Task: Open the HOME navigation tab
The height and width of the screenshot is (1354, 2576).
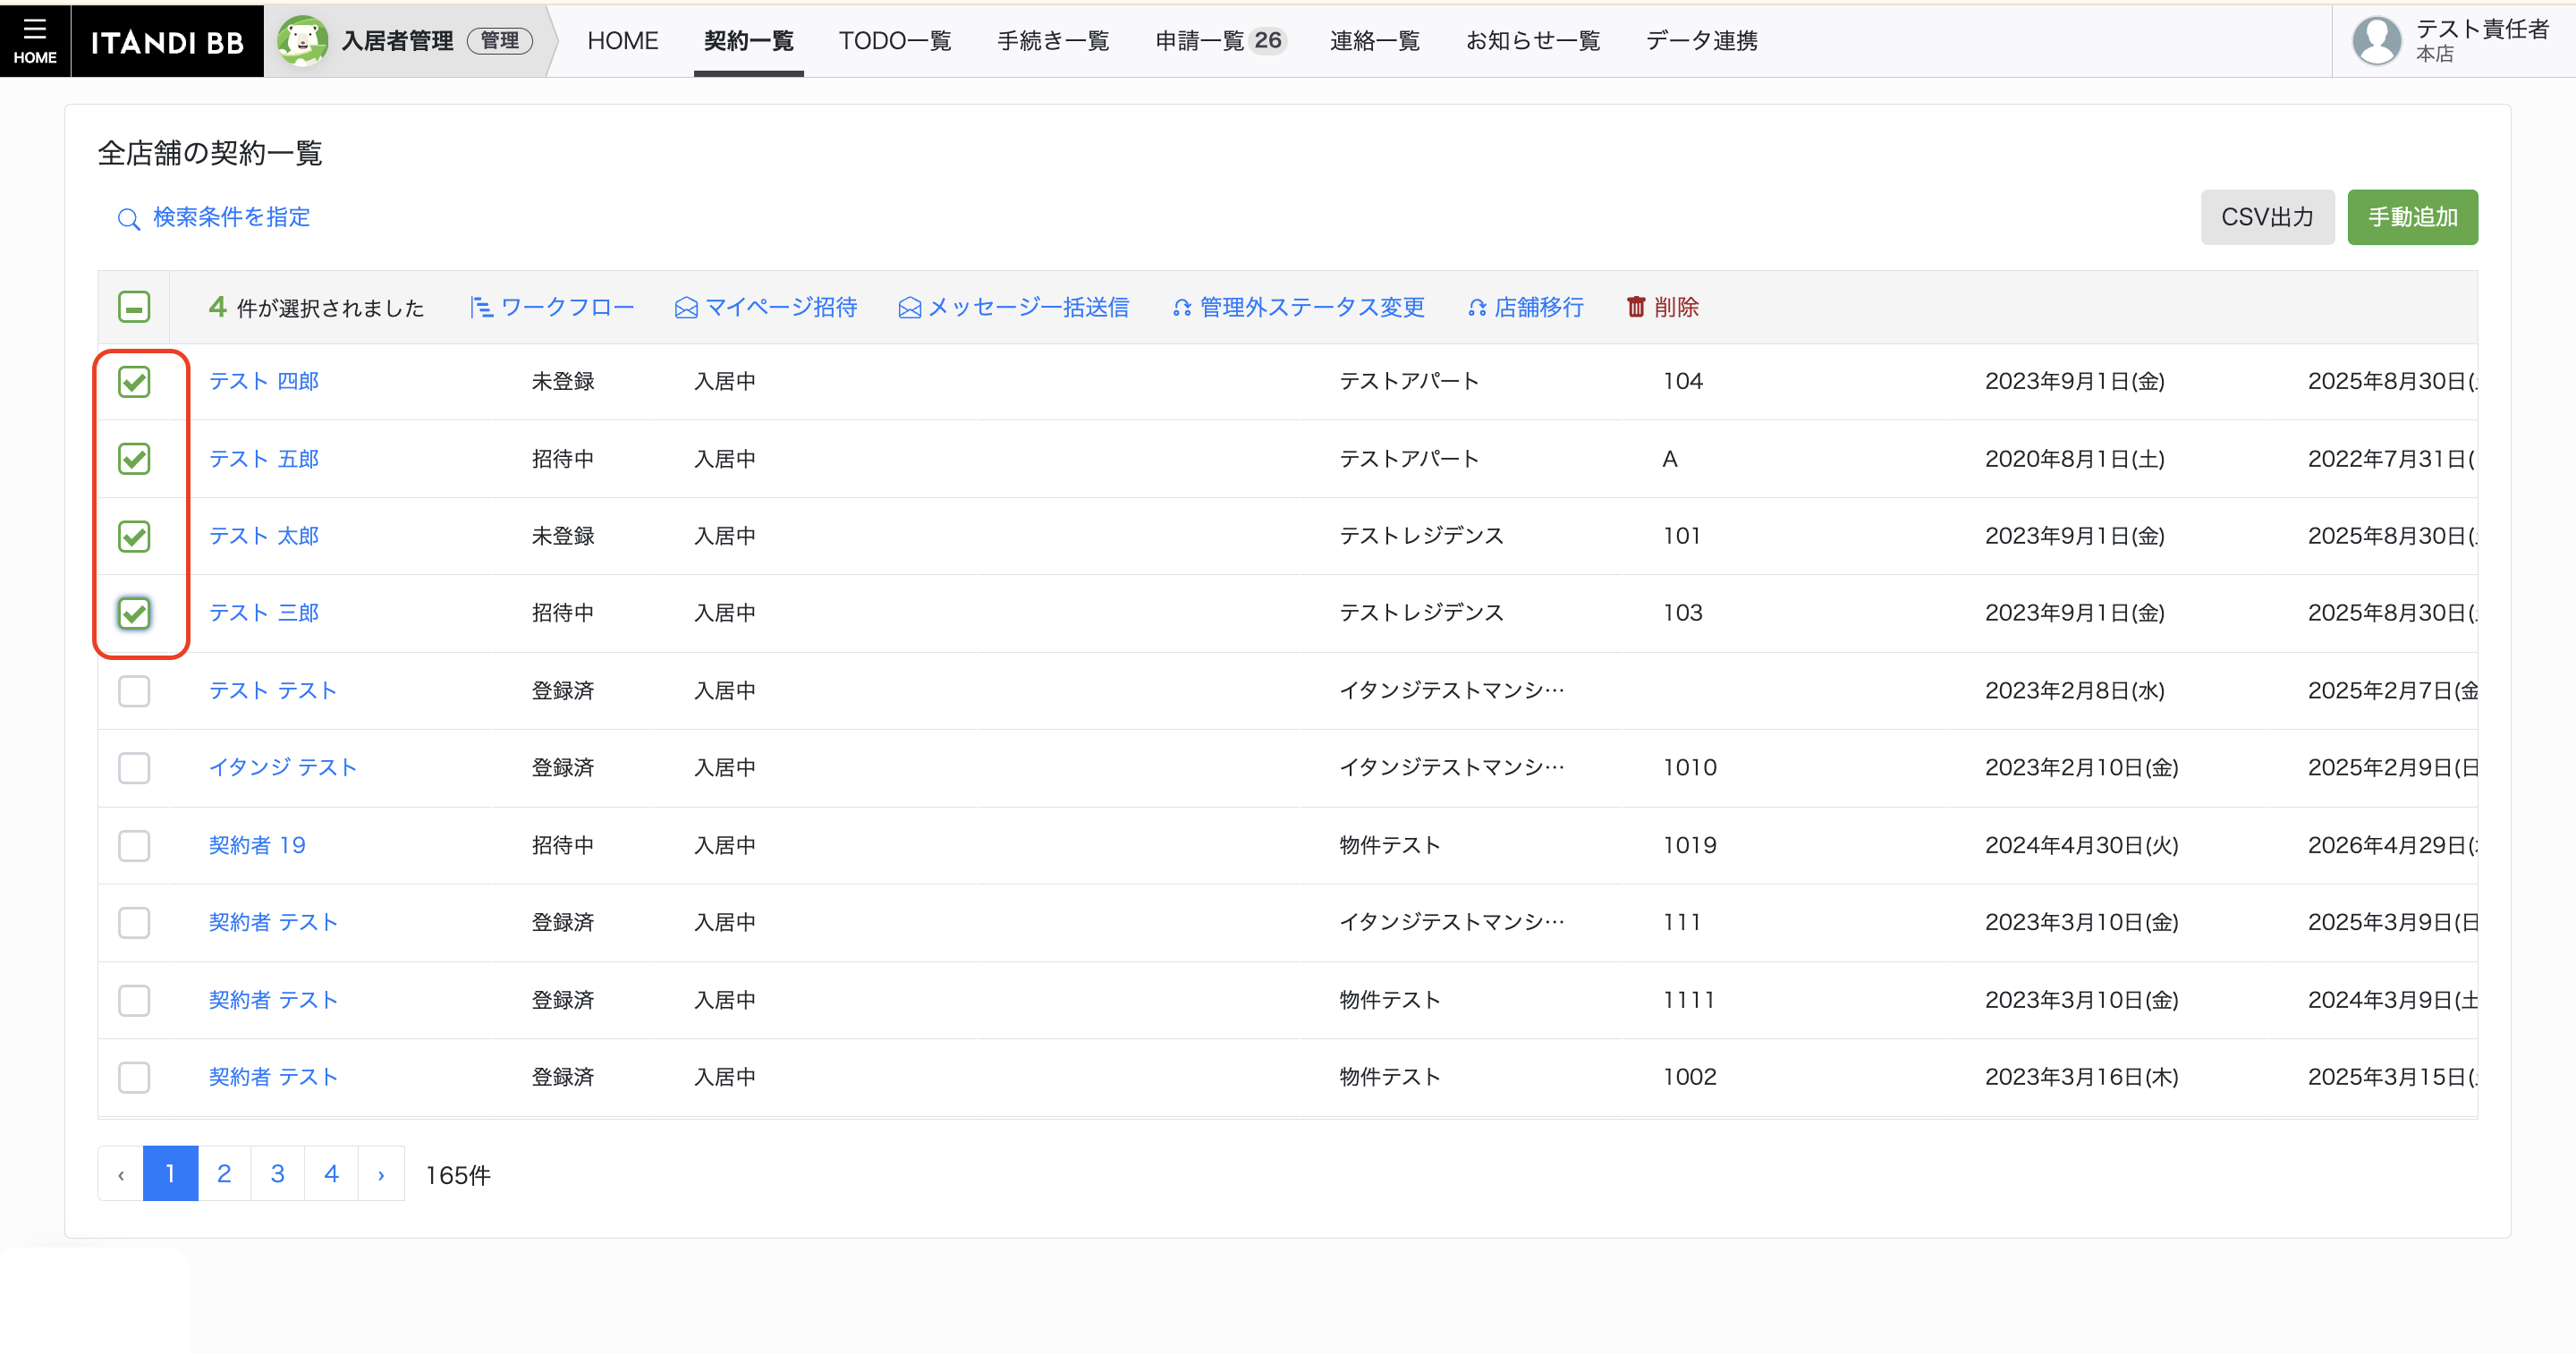Action: click(622, 41)
